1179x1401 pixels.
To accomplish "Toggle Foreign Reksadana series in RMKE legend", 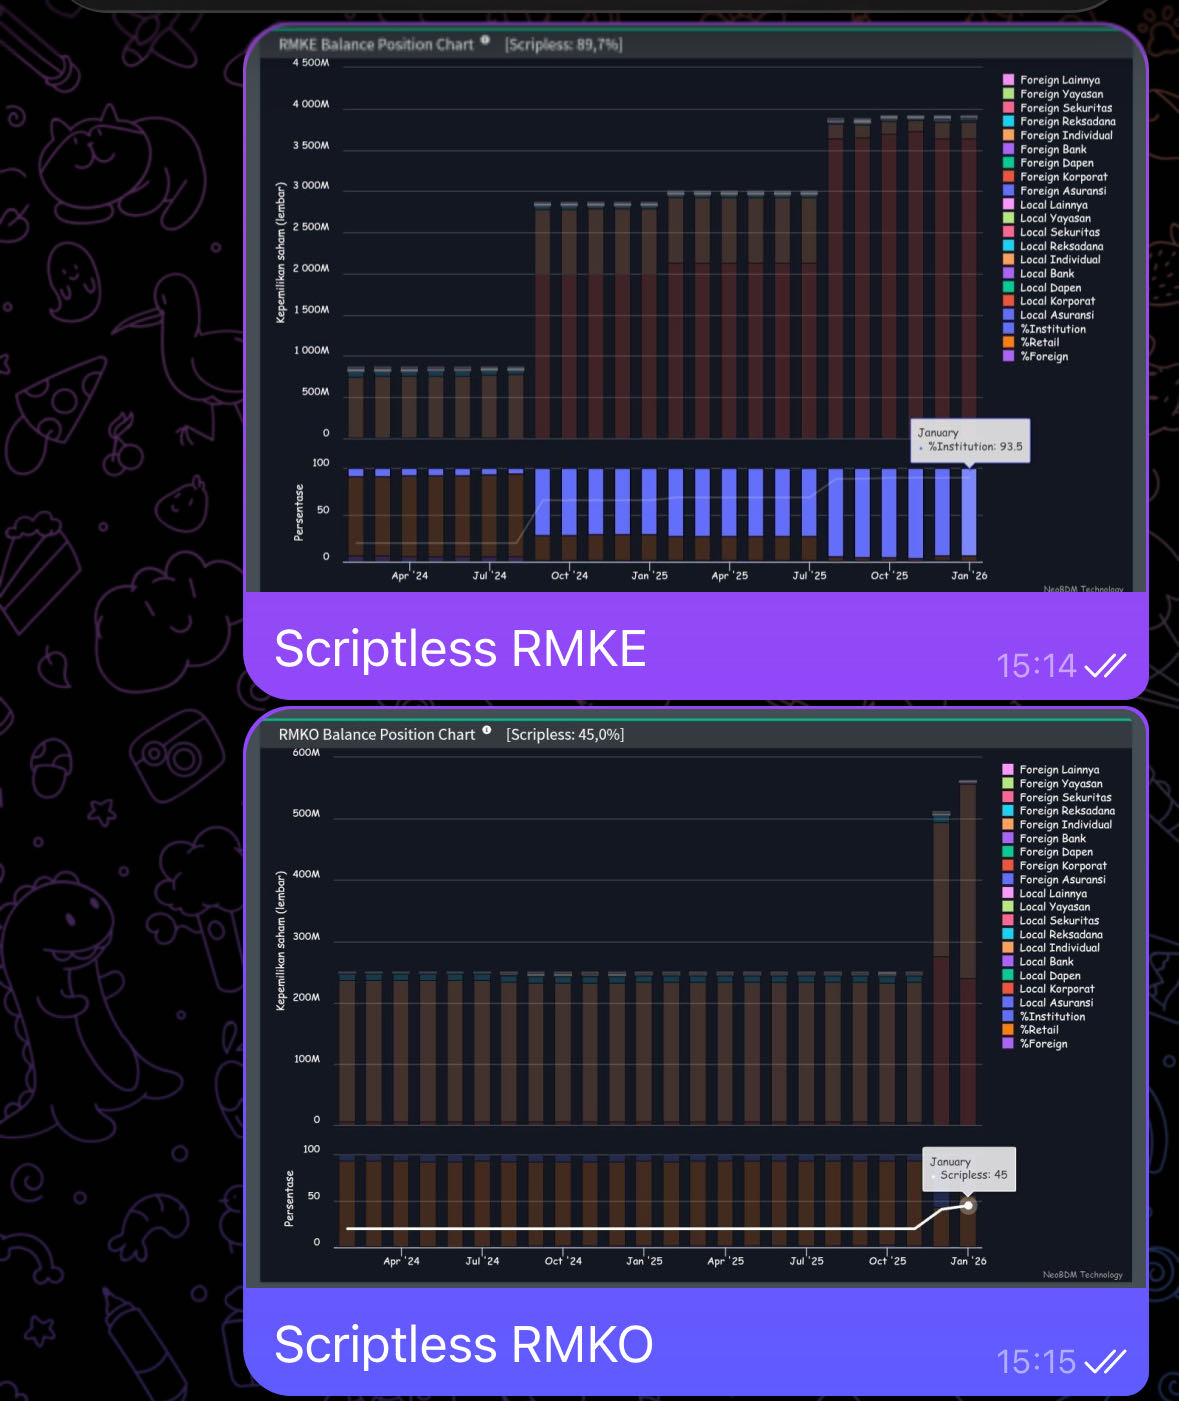I will point(1059,122).
